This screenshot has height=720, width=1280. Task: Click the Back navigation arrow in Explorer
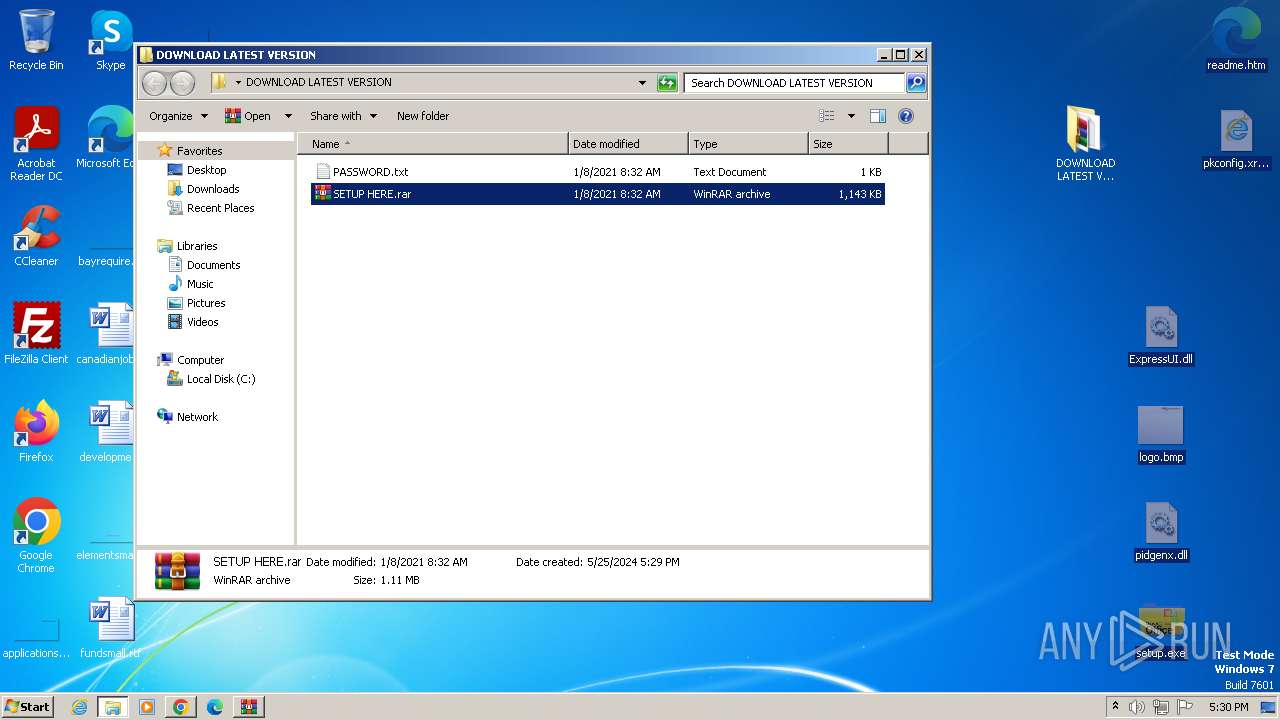coord(154,83)
